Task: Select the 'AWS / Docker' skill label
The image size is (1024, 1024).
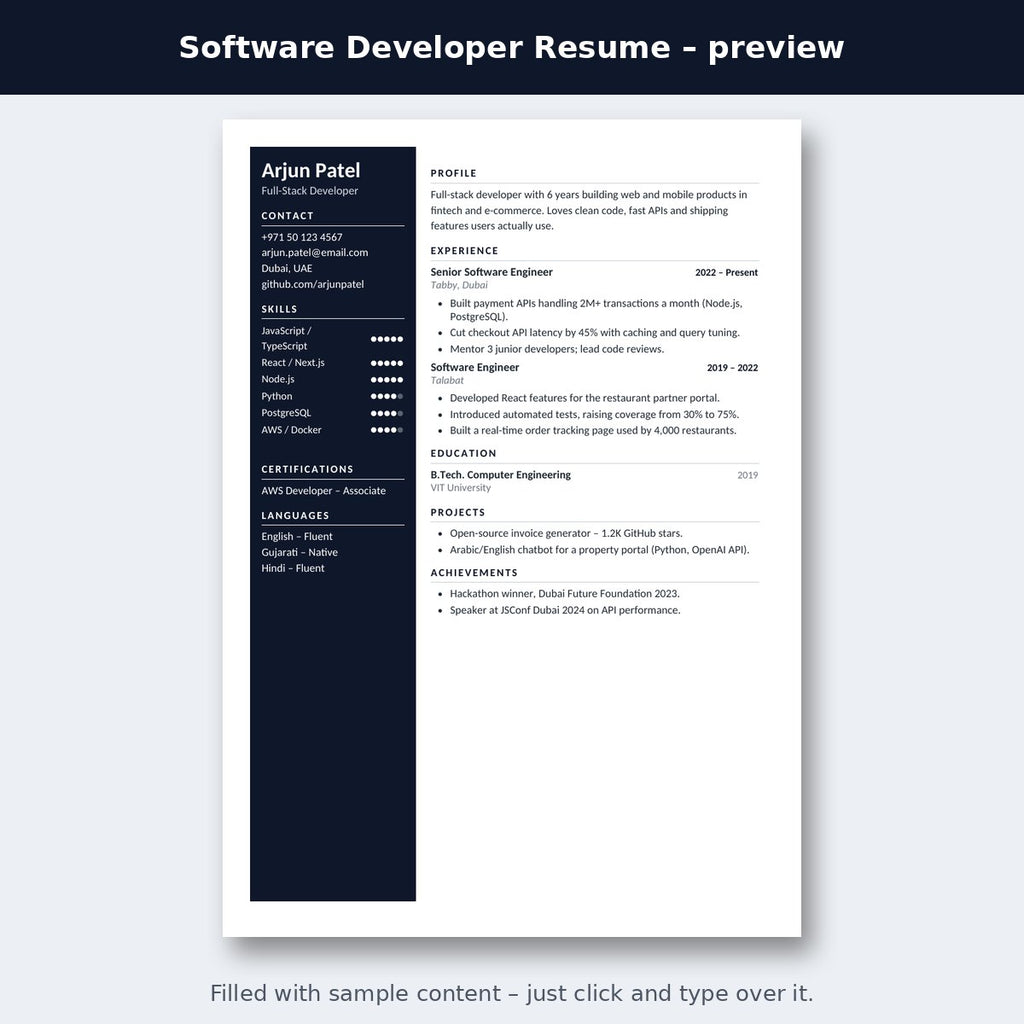Action: pyautogui.click(x=291, y=430)
